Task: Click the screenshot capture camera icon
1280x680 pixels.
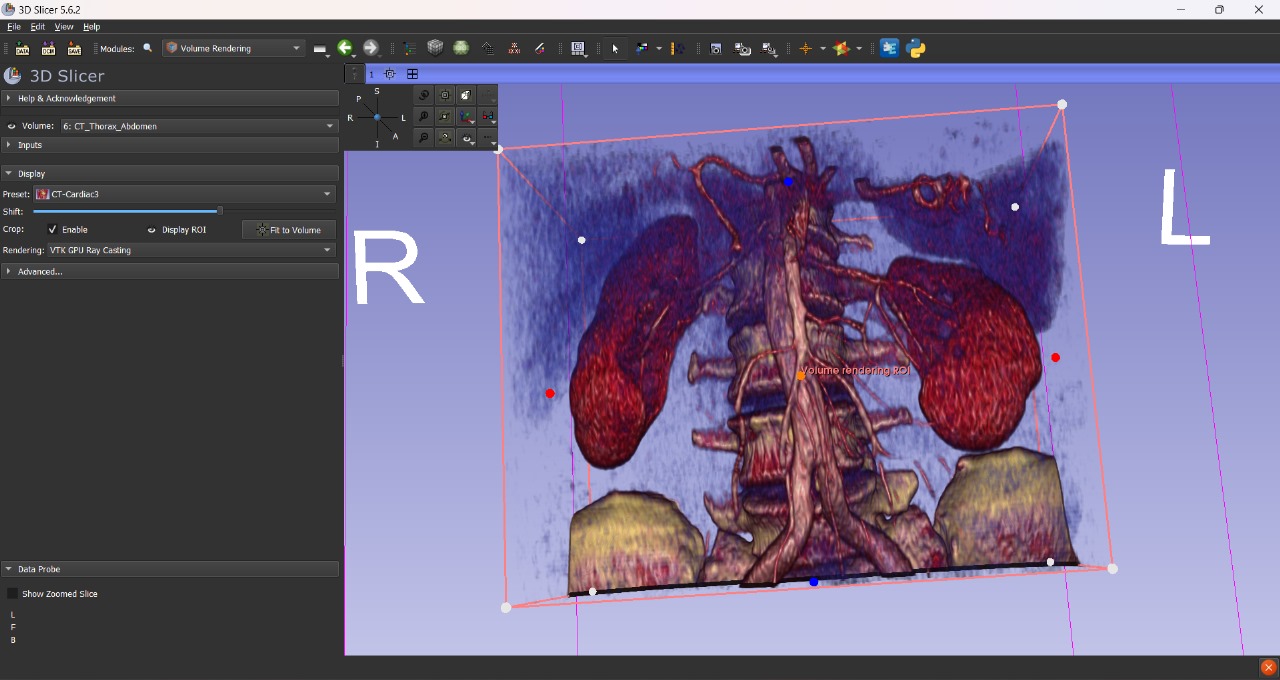Action: tap(716, 48)
